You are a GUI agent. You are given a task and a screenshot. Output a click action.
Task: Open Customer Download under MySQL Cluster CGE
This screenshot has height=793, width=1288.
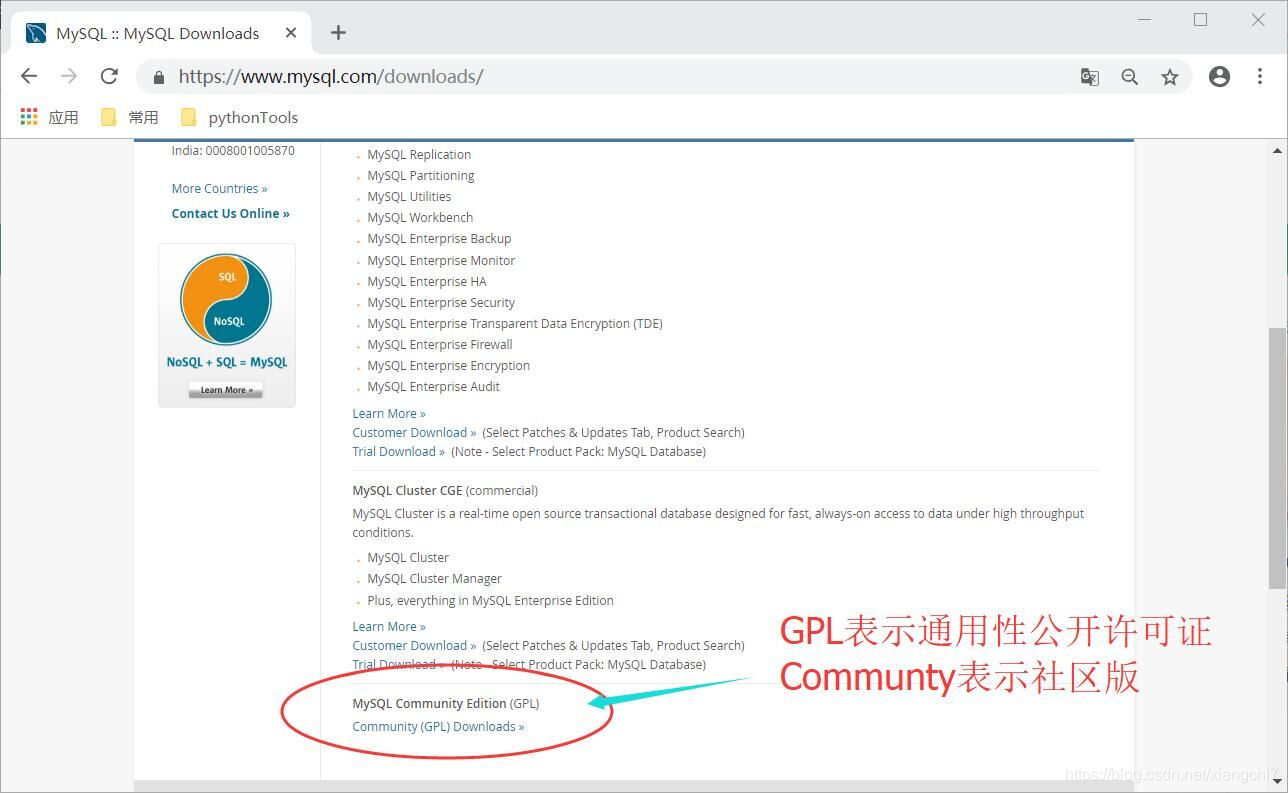pyautogui.click(x=414, y=645)
